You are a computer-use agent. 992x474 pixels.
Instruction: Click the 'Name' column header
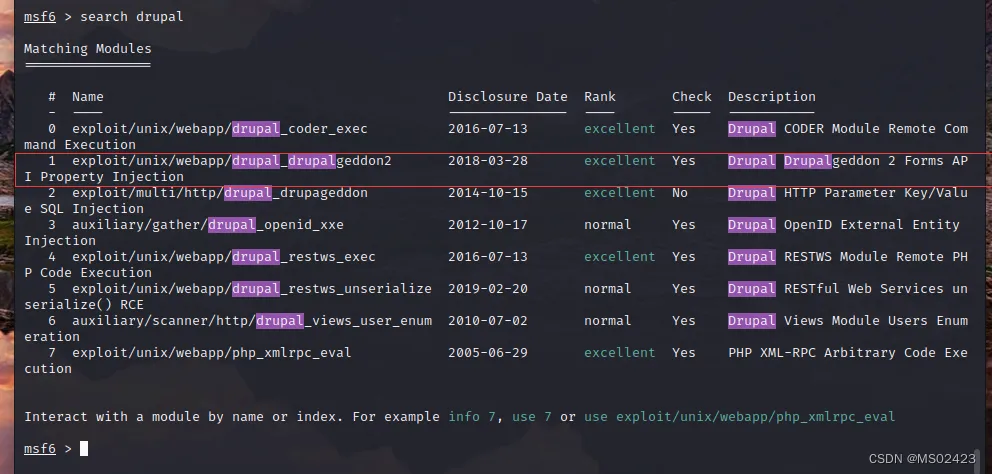[87, 97]
